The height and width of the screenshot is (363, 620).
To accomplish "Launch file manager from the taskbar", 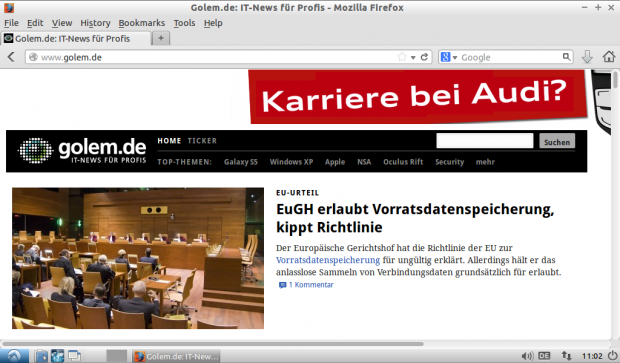I will point(41,356).
